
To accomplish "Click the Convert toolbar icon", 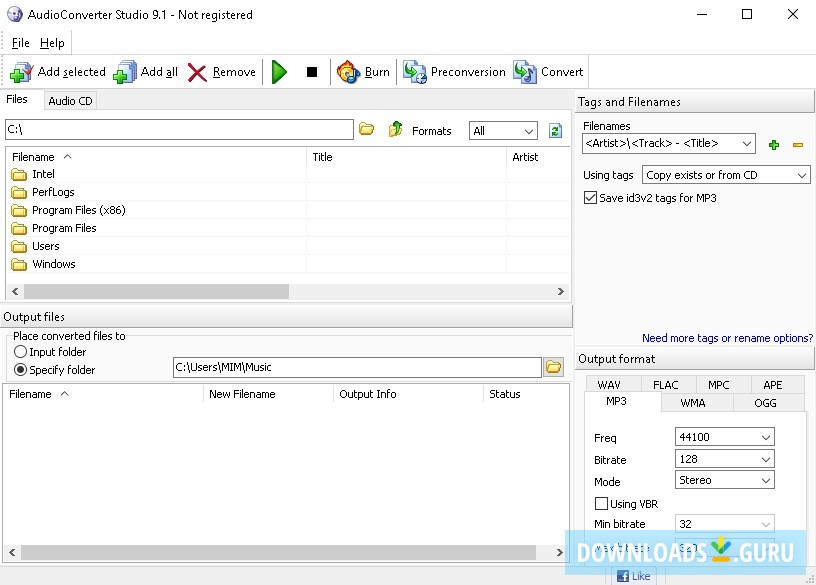I will click(x=525, y=72).
